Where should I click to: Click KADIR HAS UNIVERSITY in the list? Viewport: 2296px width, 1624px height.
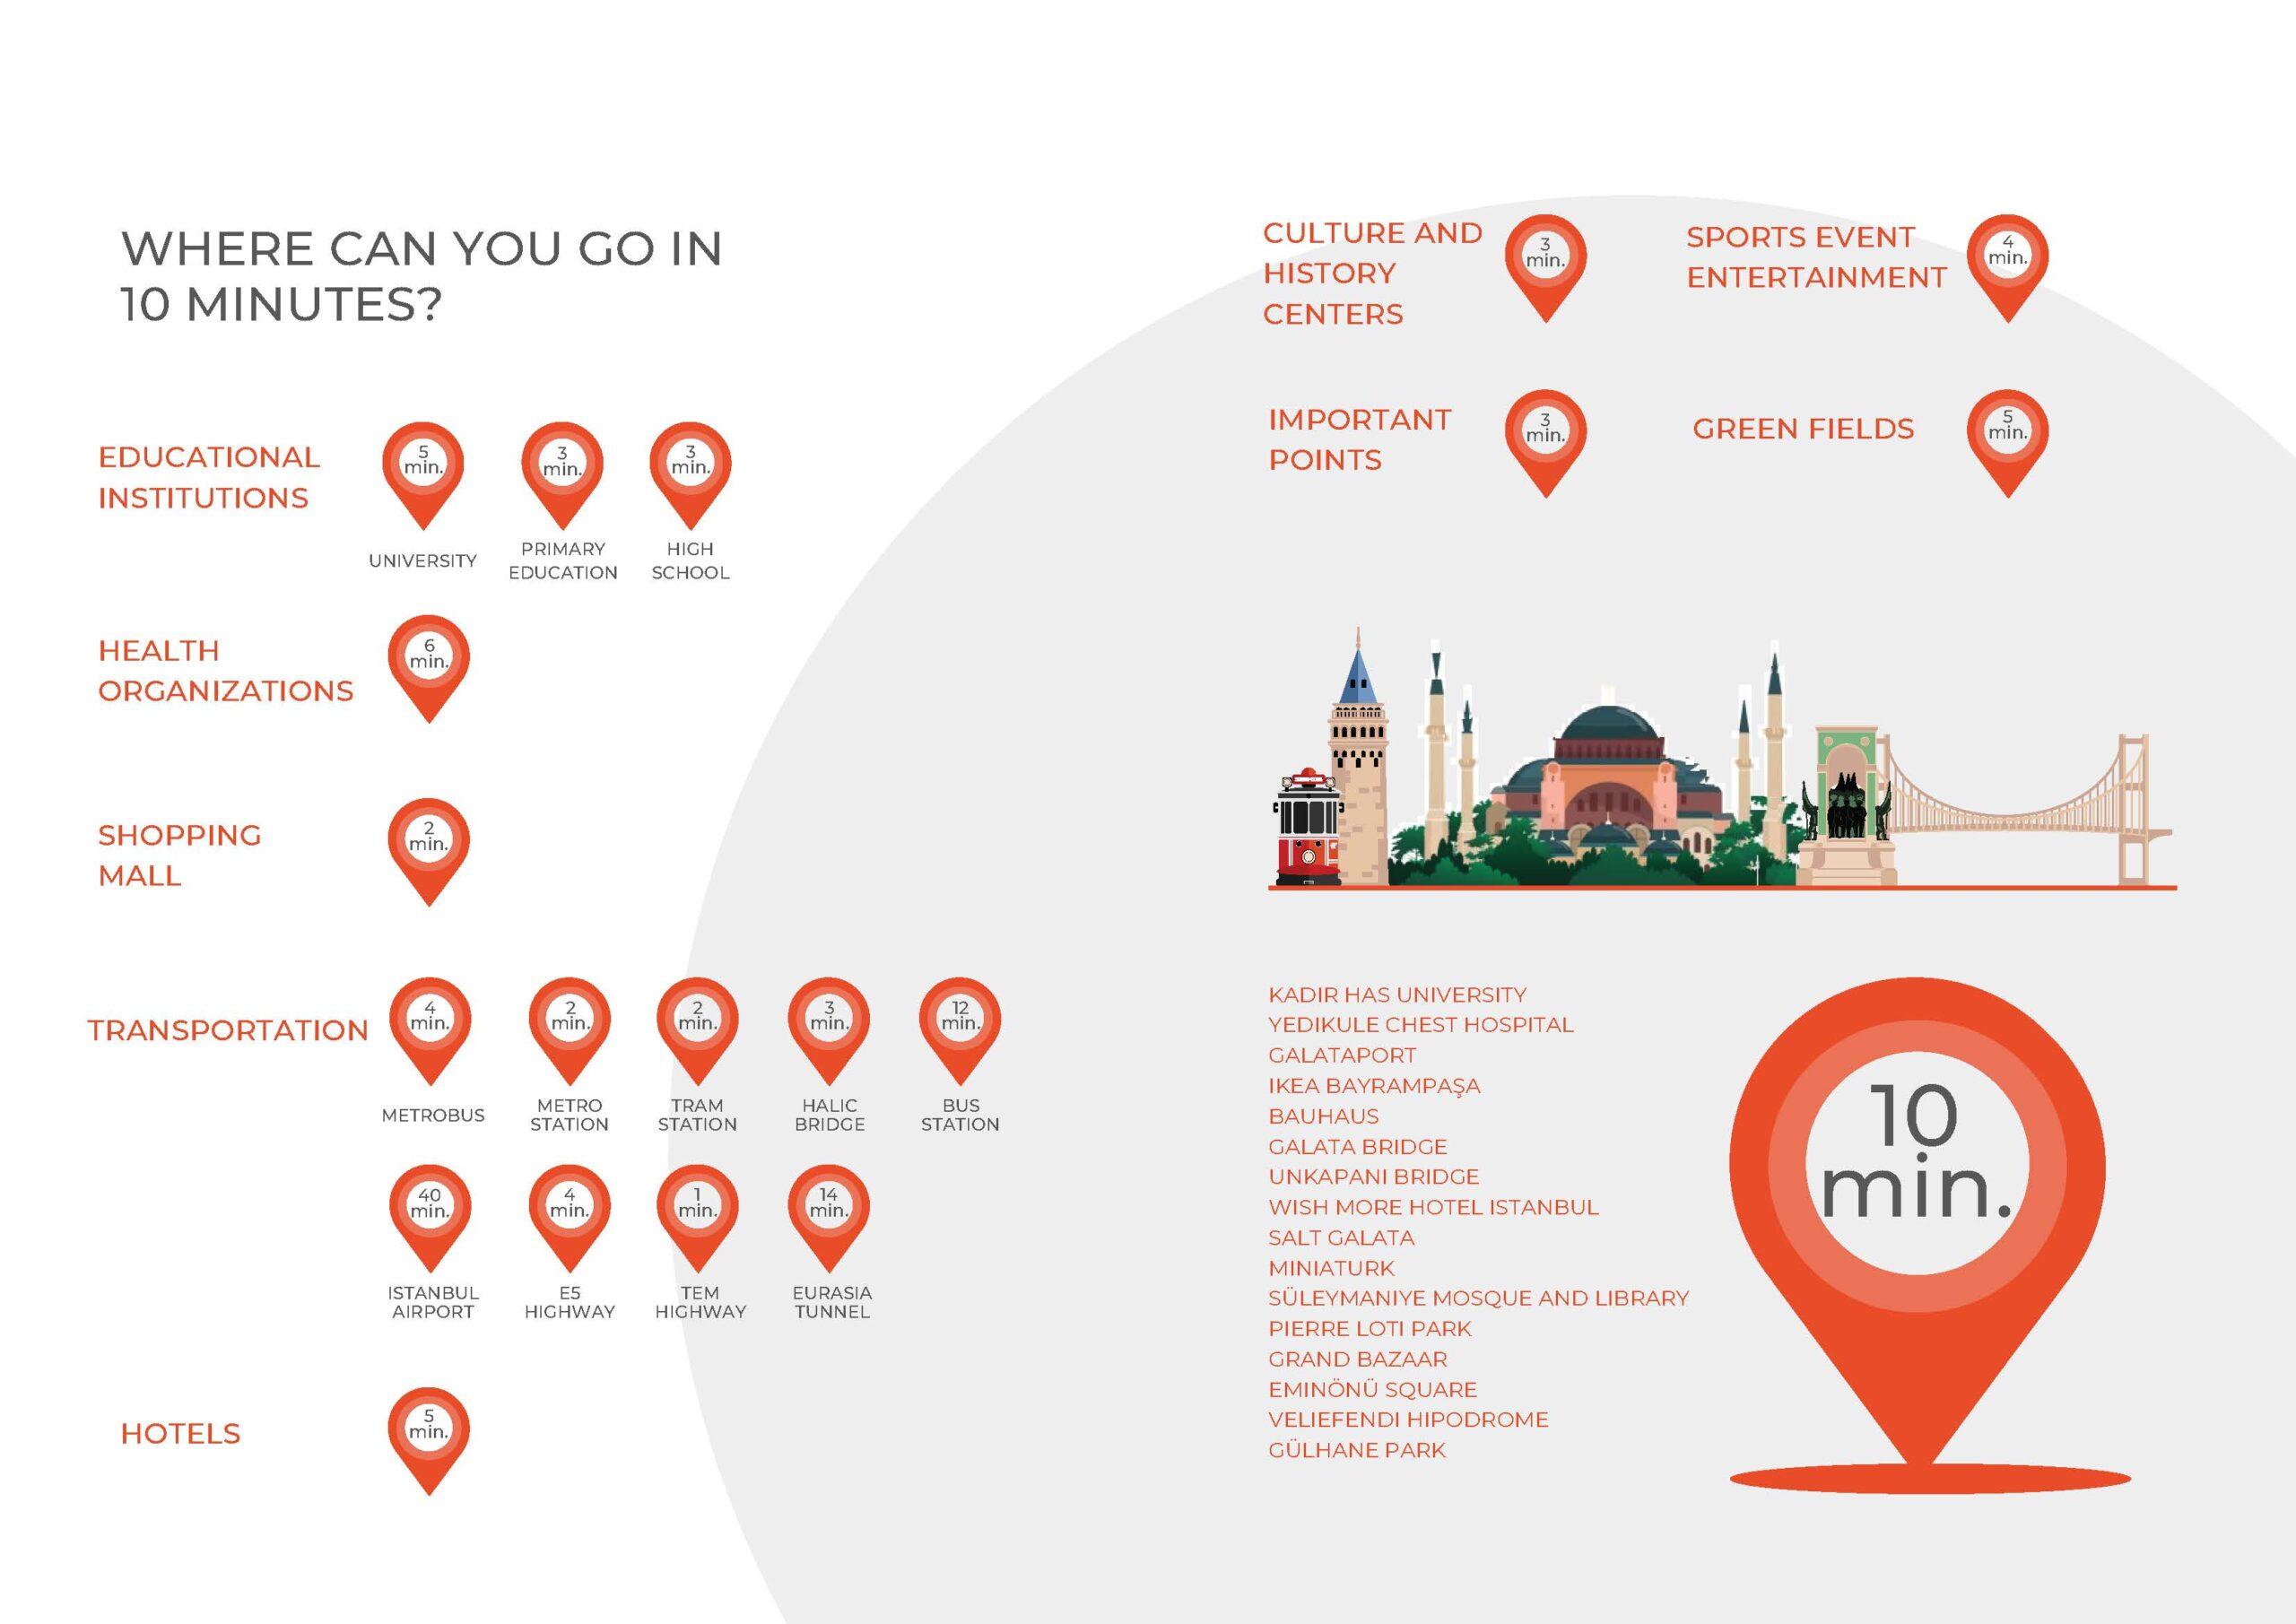click(1397, 995)
